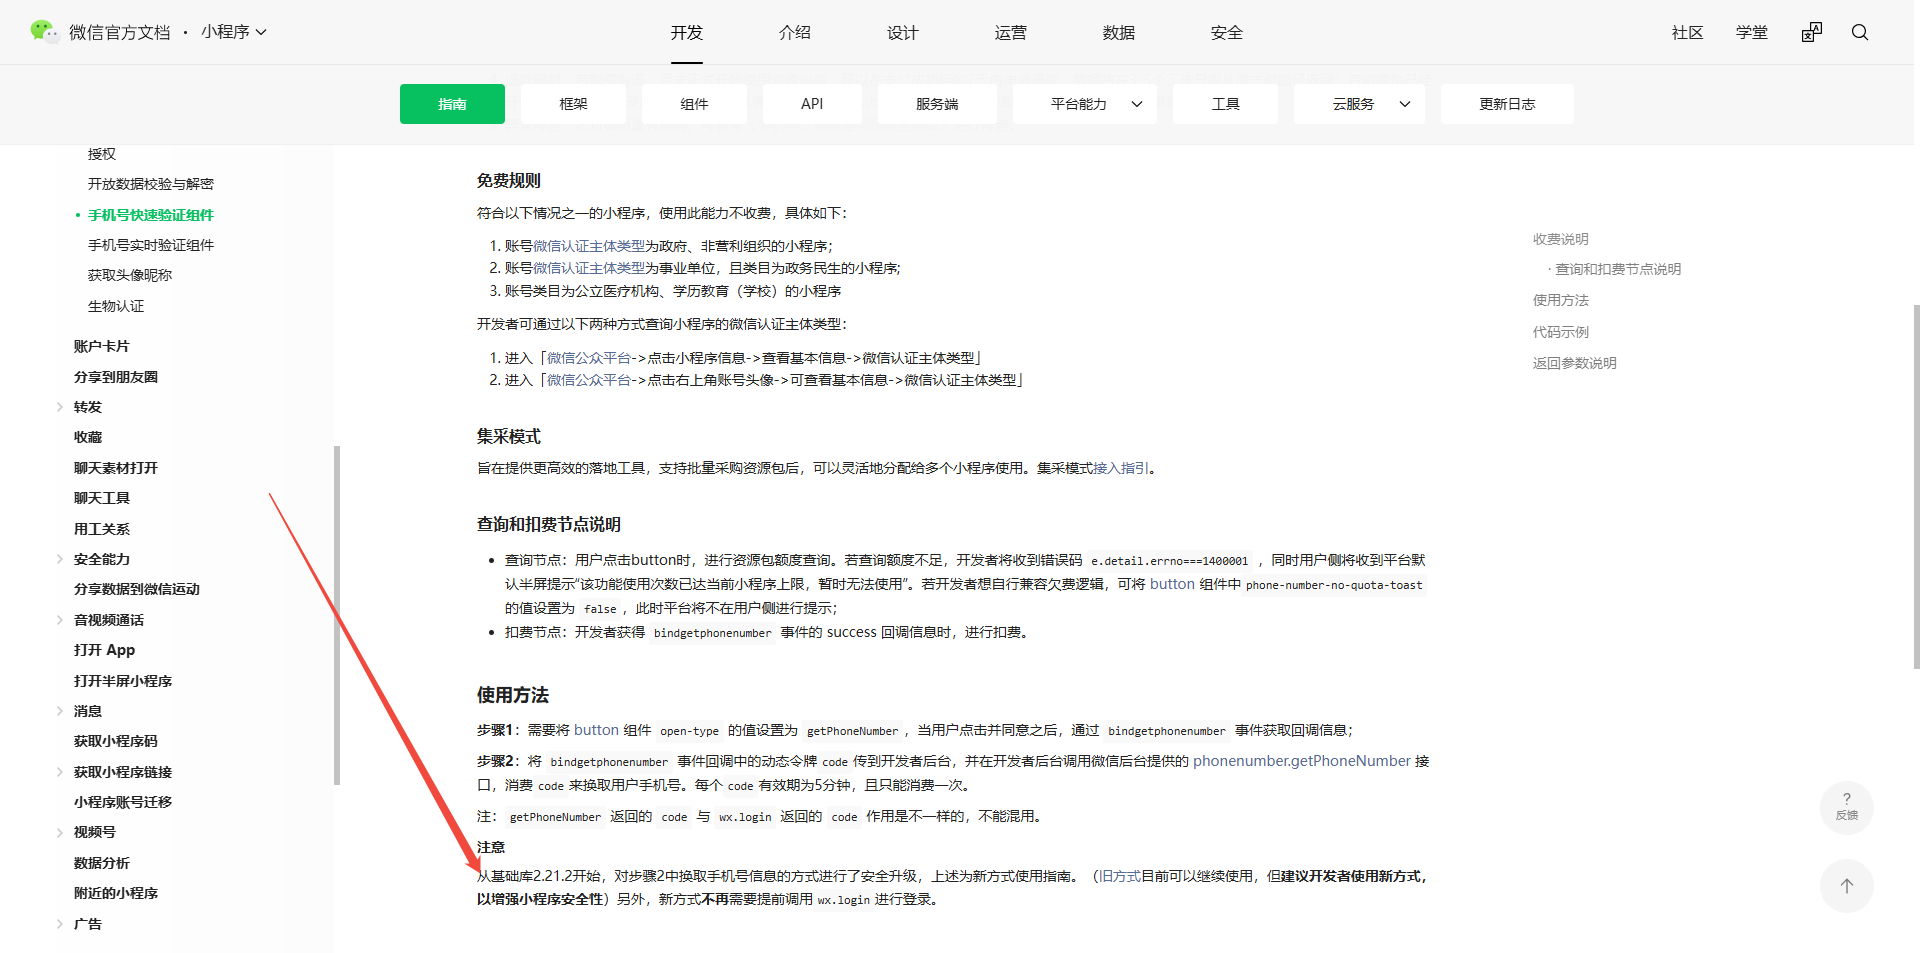Jump to 返回参数说明 in page outline
1920x953 pixels.
1575,363
